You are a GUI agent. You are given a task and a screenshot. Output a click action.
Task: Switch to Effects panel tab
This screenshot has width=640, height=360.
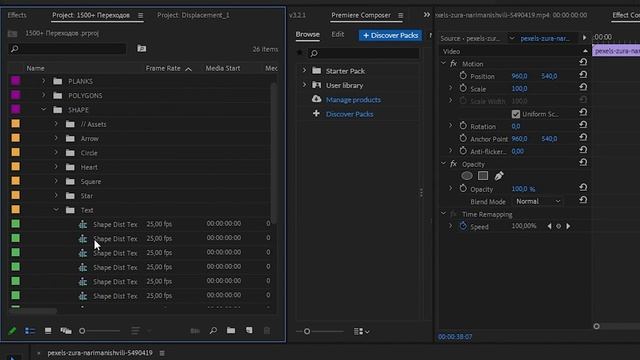[x=17, y=15]
